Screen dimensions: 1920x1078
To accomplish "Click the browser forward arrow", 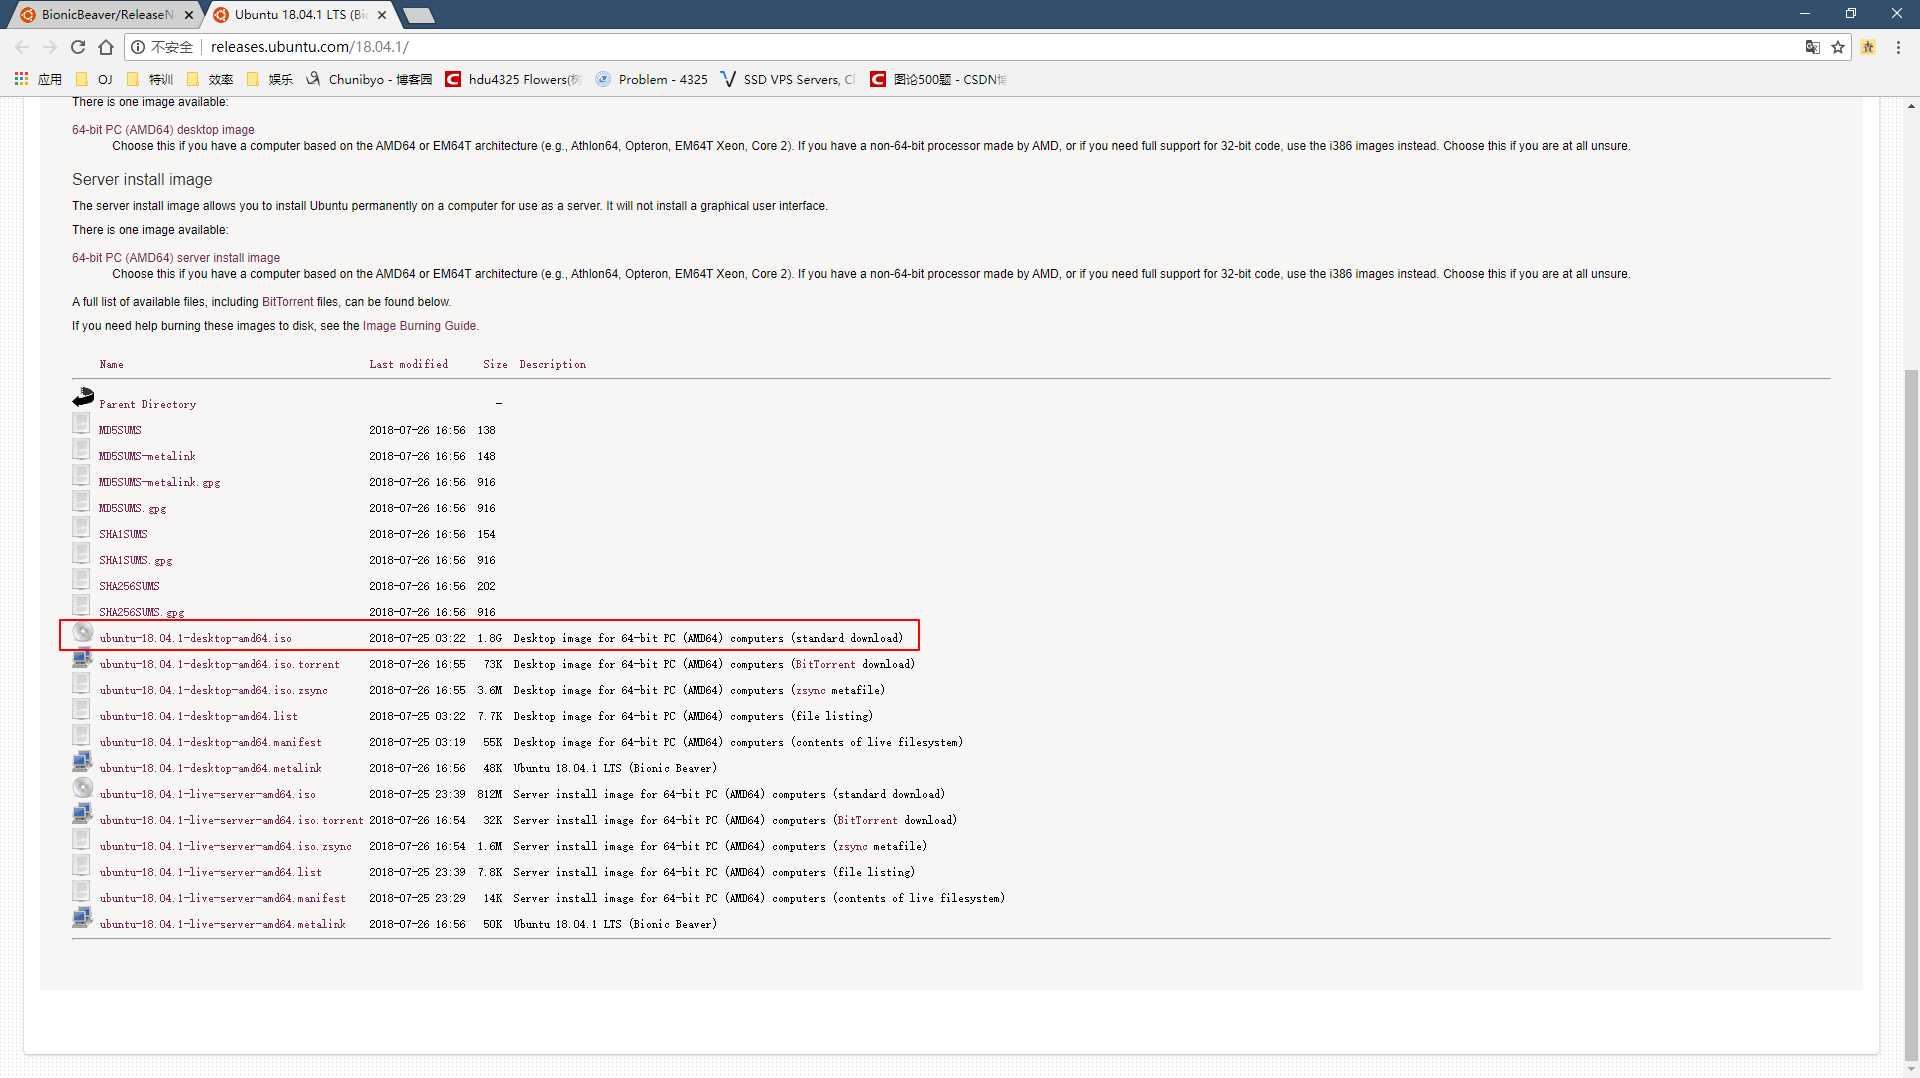I will (50, 47).
